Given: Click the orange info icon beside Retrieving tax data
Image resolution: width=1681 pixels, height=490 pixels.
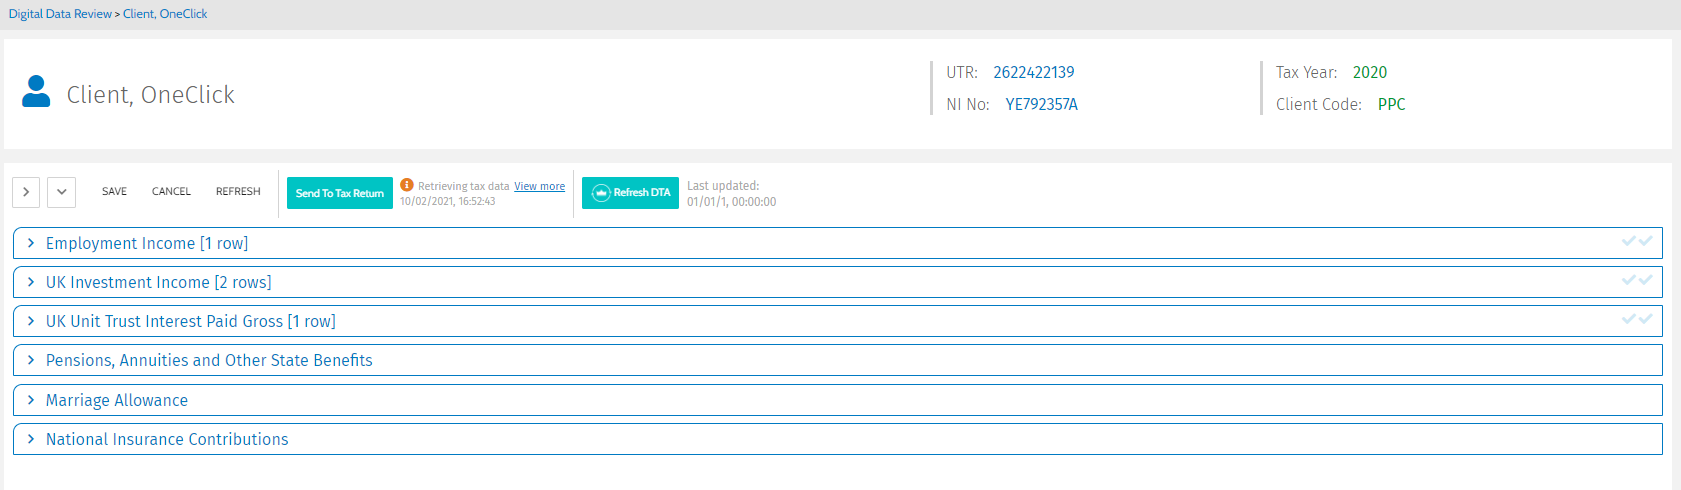Looking at the screenshot, I should point(407,185).
